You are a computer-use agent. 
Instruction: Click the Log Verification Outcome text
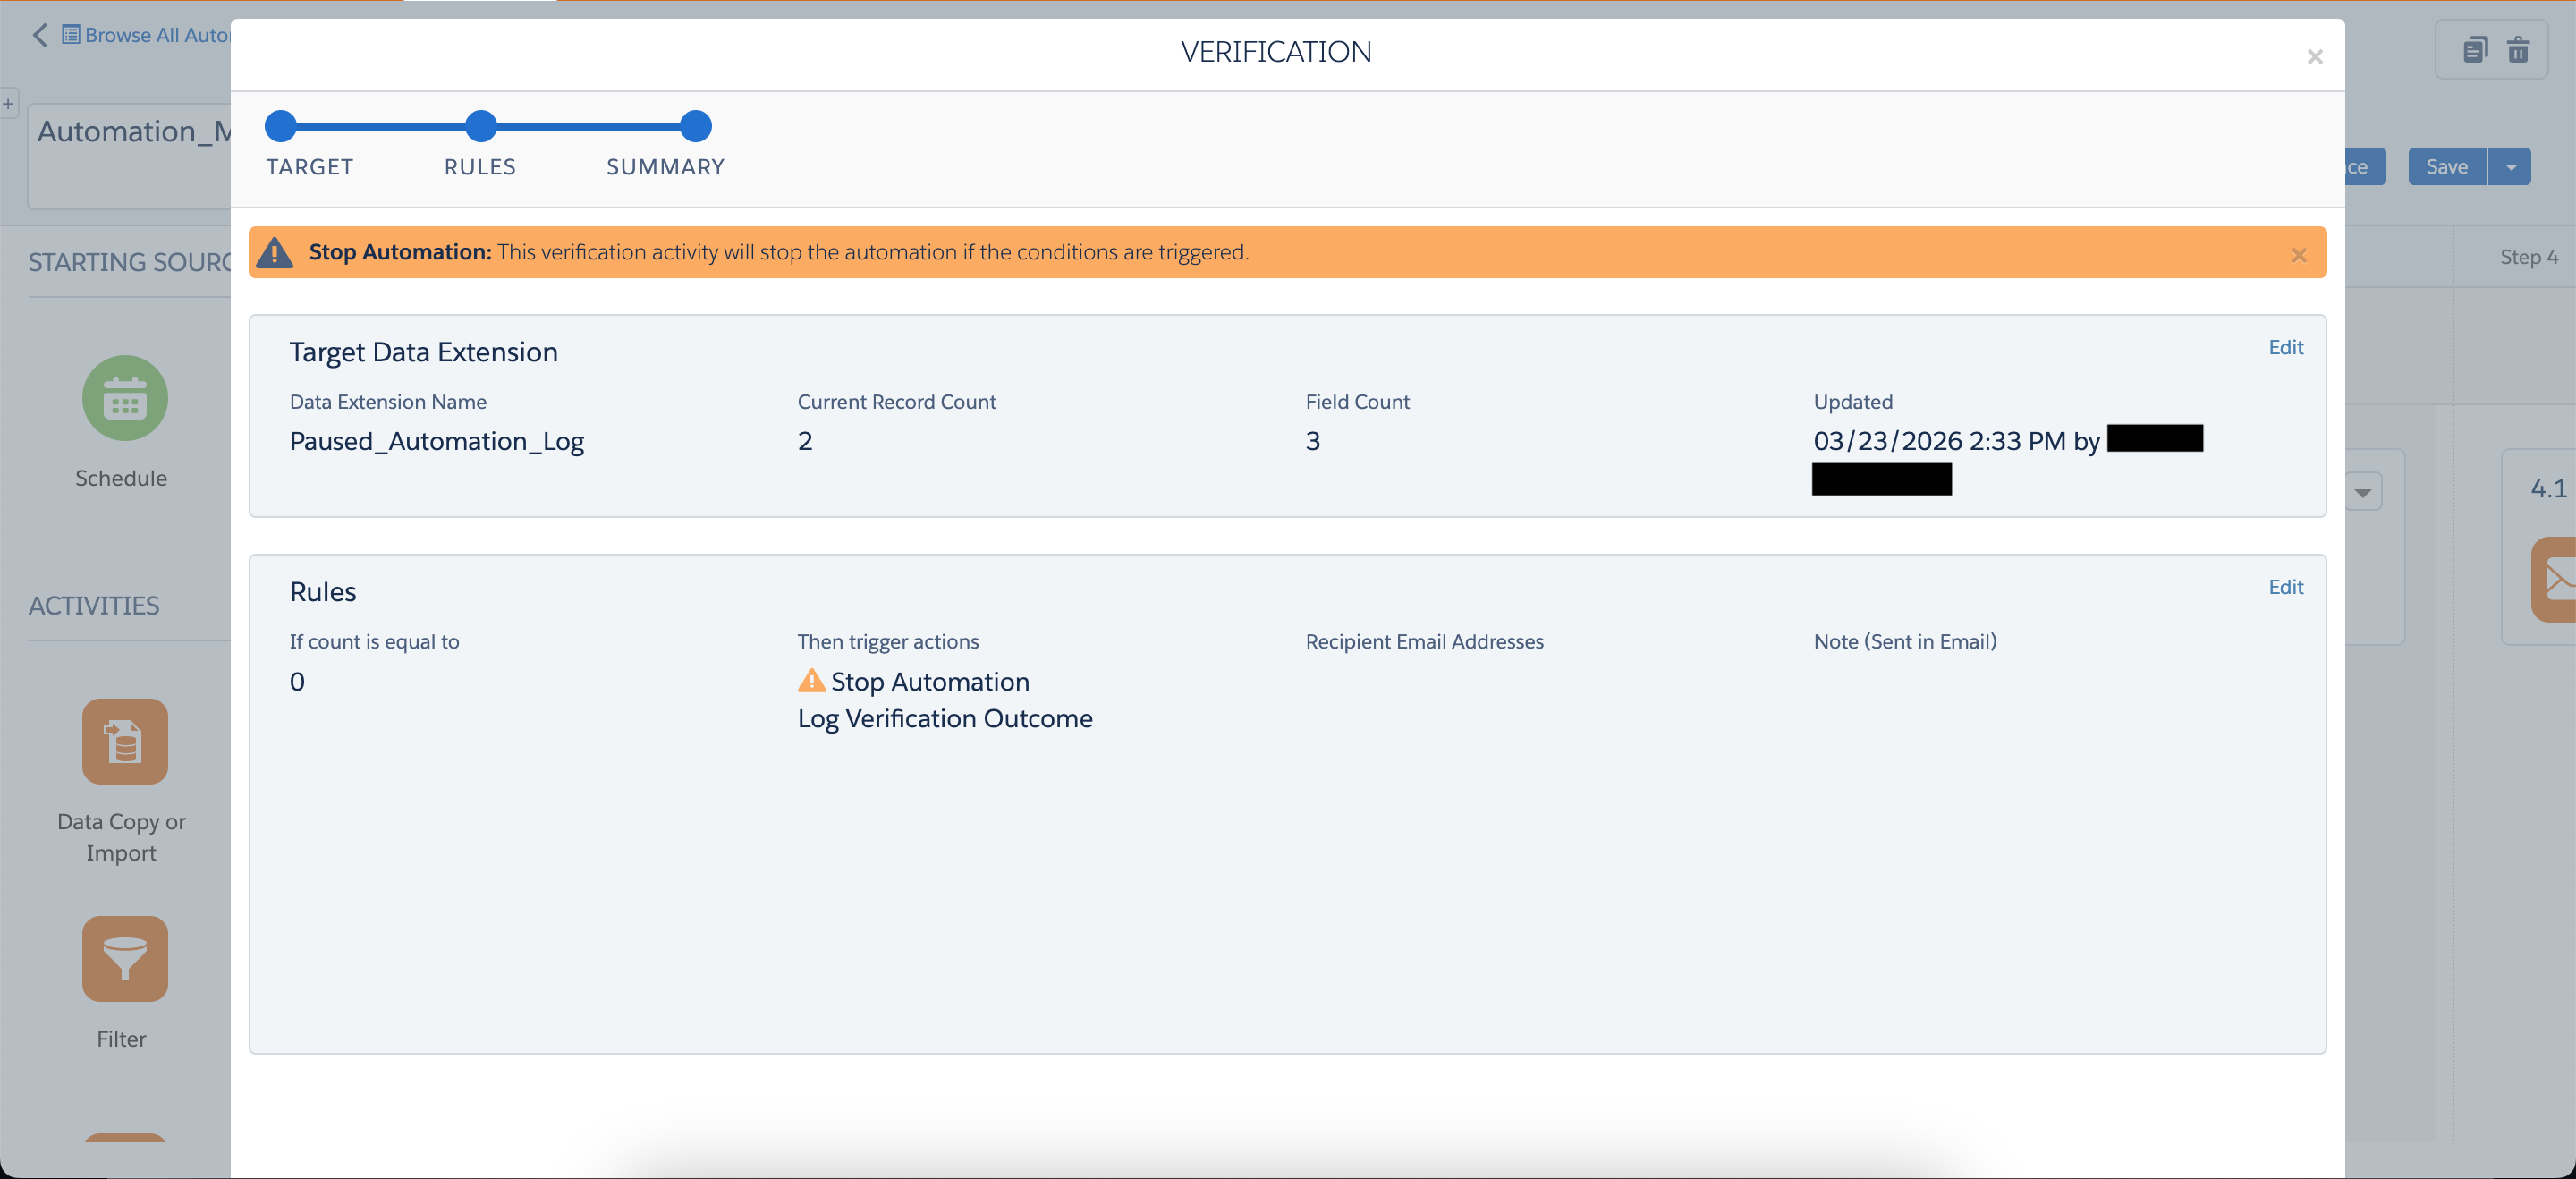945,718
